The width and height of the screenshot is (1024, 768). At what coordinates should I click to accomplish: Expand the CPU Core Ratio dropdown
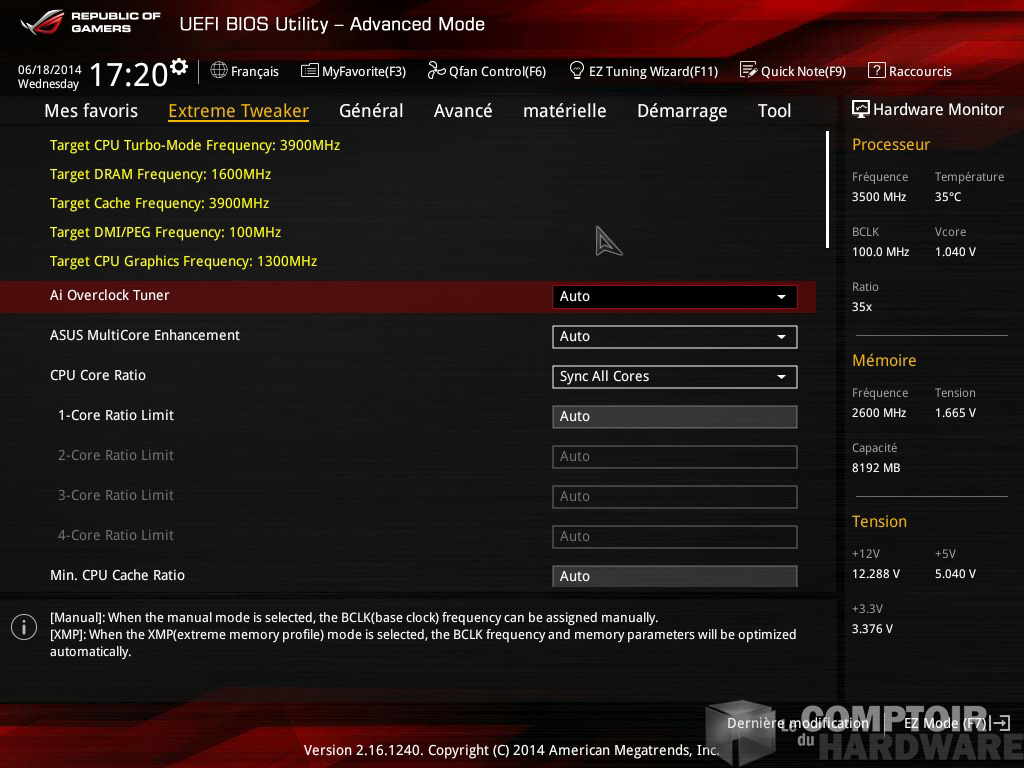tap(675, 377)
